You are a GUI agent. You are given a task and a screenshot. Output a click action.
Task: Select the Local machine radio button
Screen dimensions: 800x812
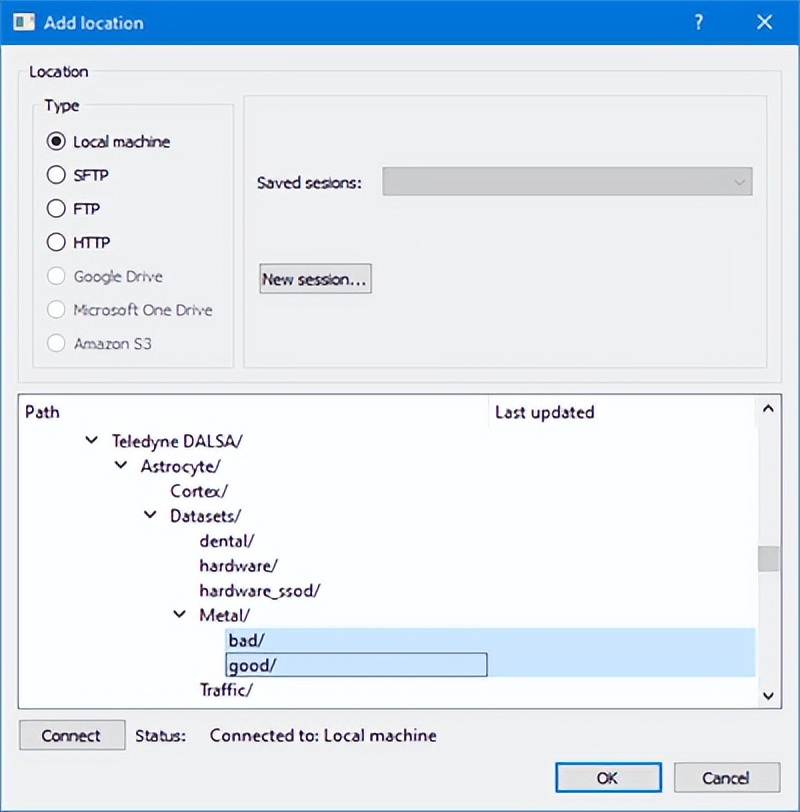[x=56, y=142]
